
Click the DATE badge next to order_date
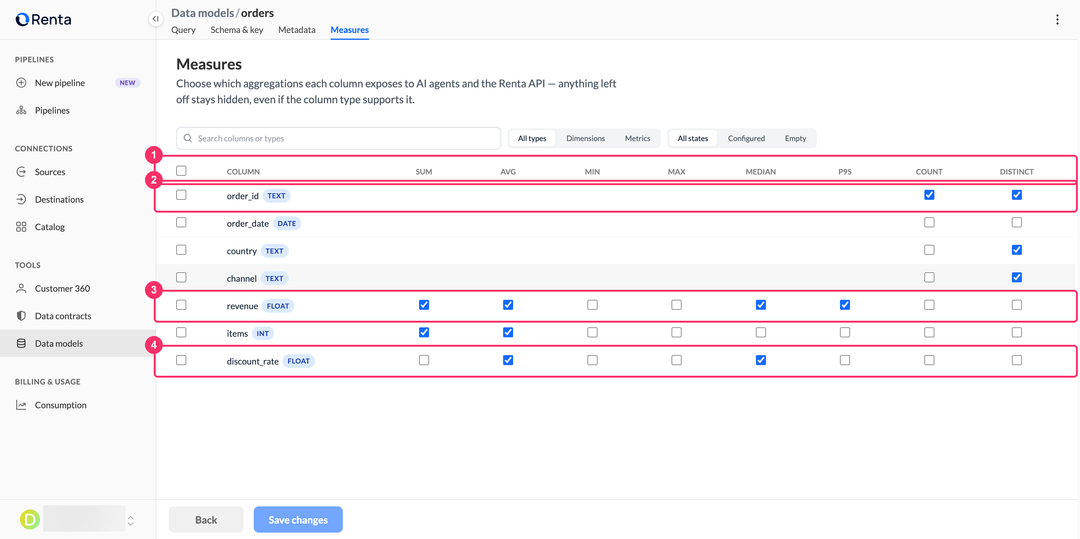tap(287, 223)
